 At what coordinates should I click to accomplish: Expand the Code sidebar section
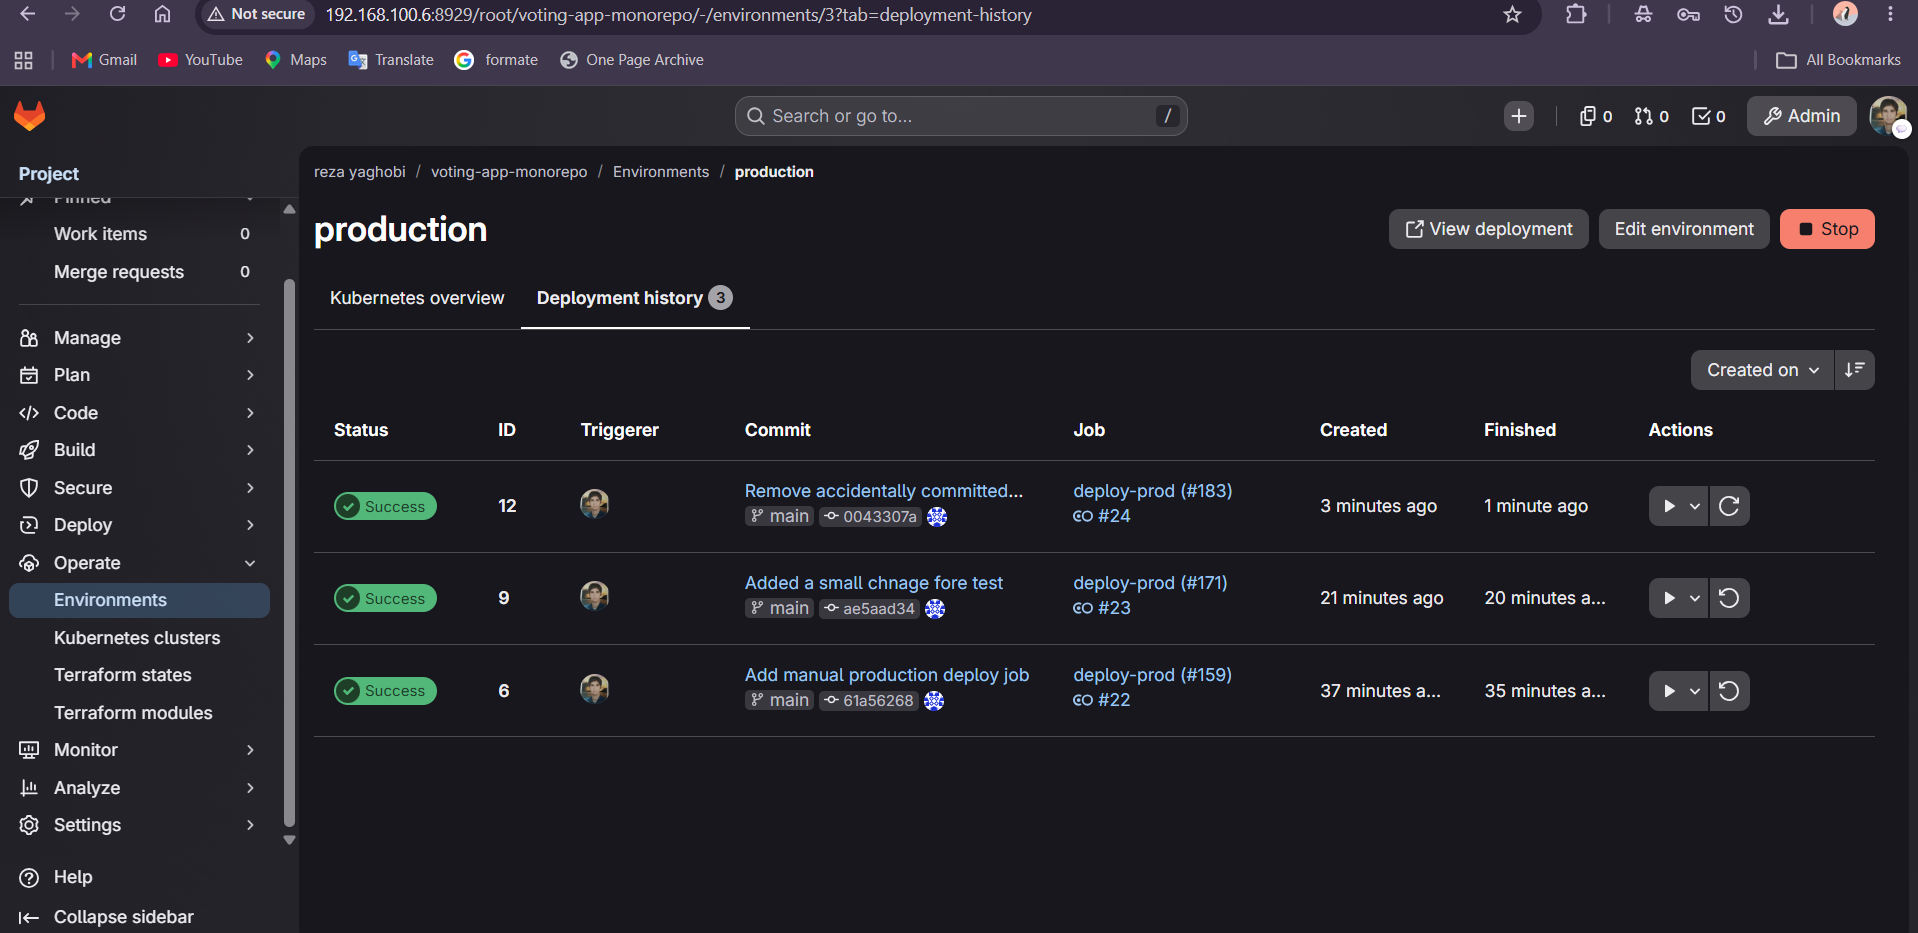(x=139, y=413)
